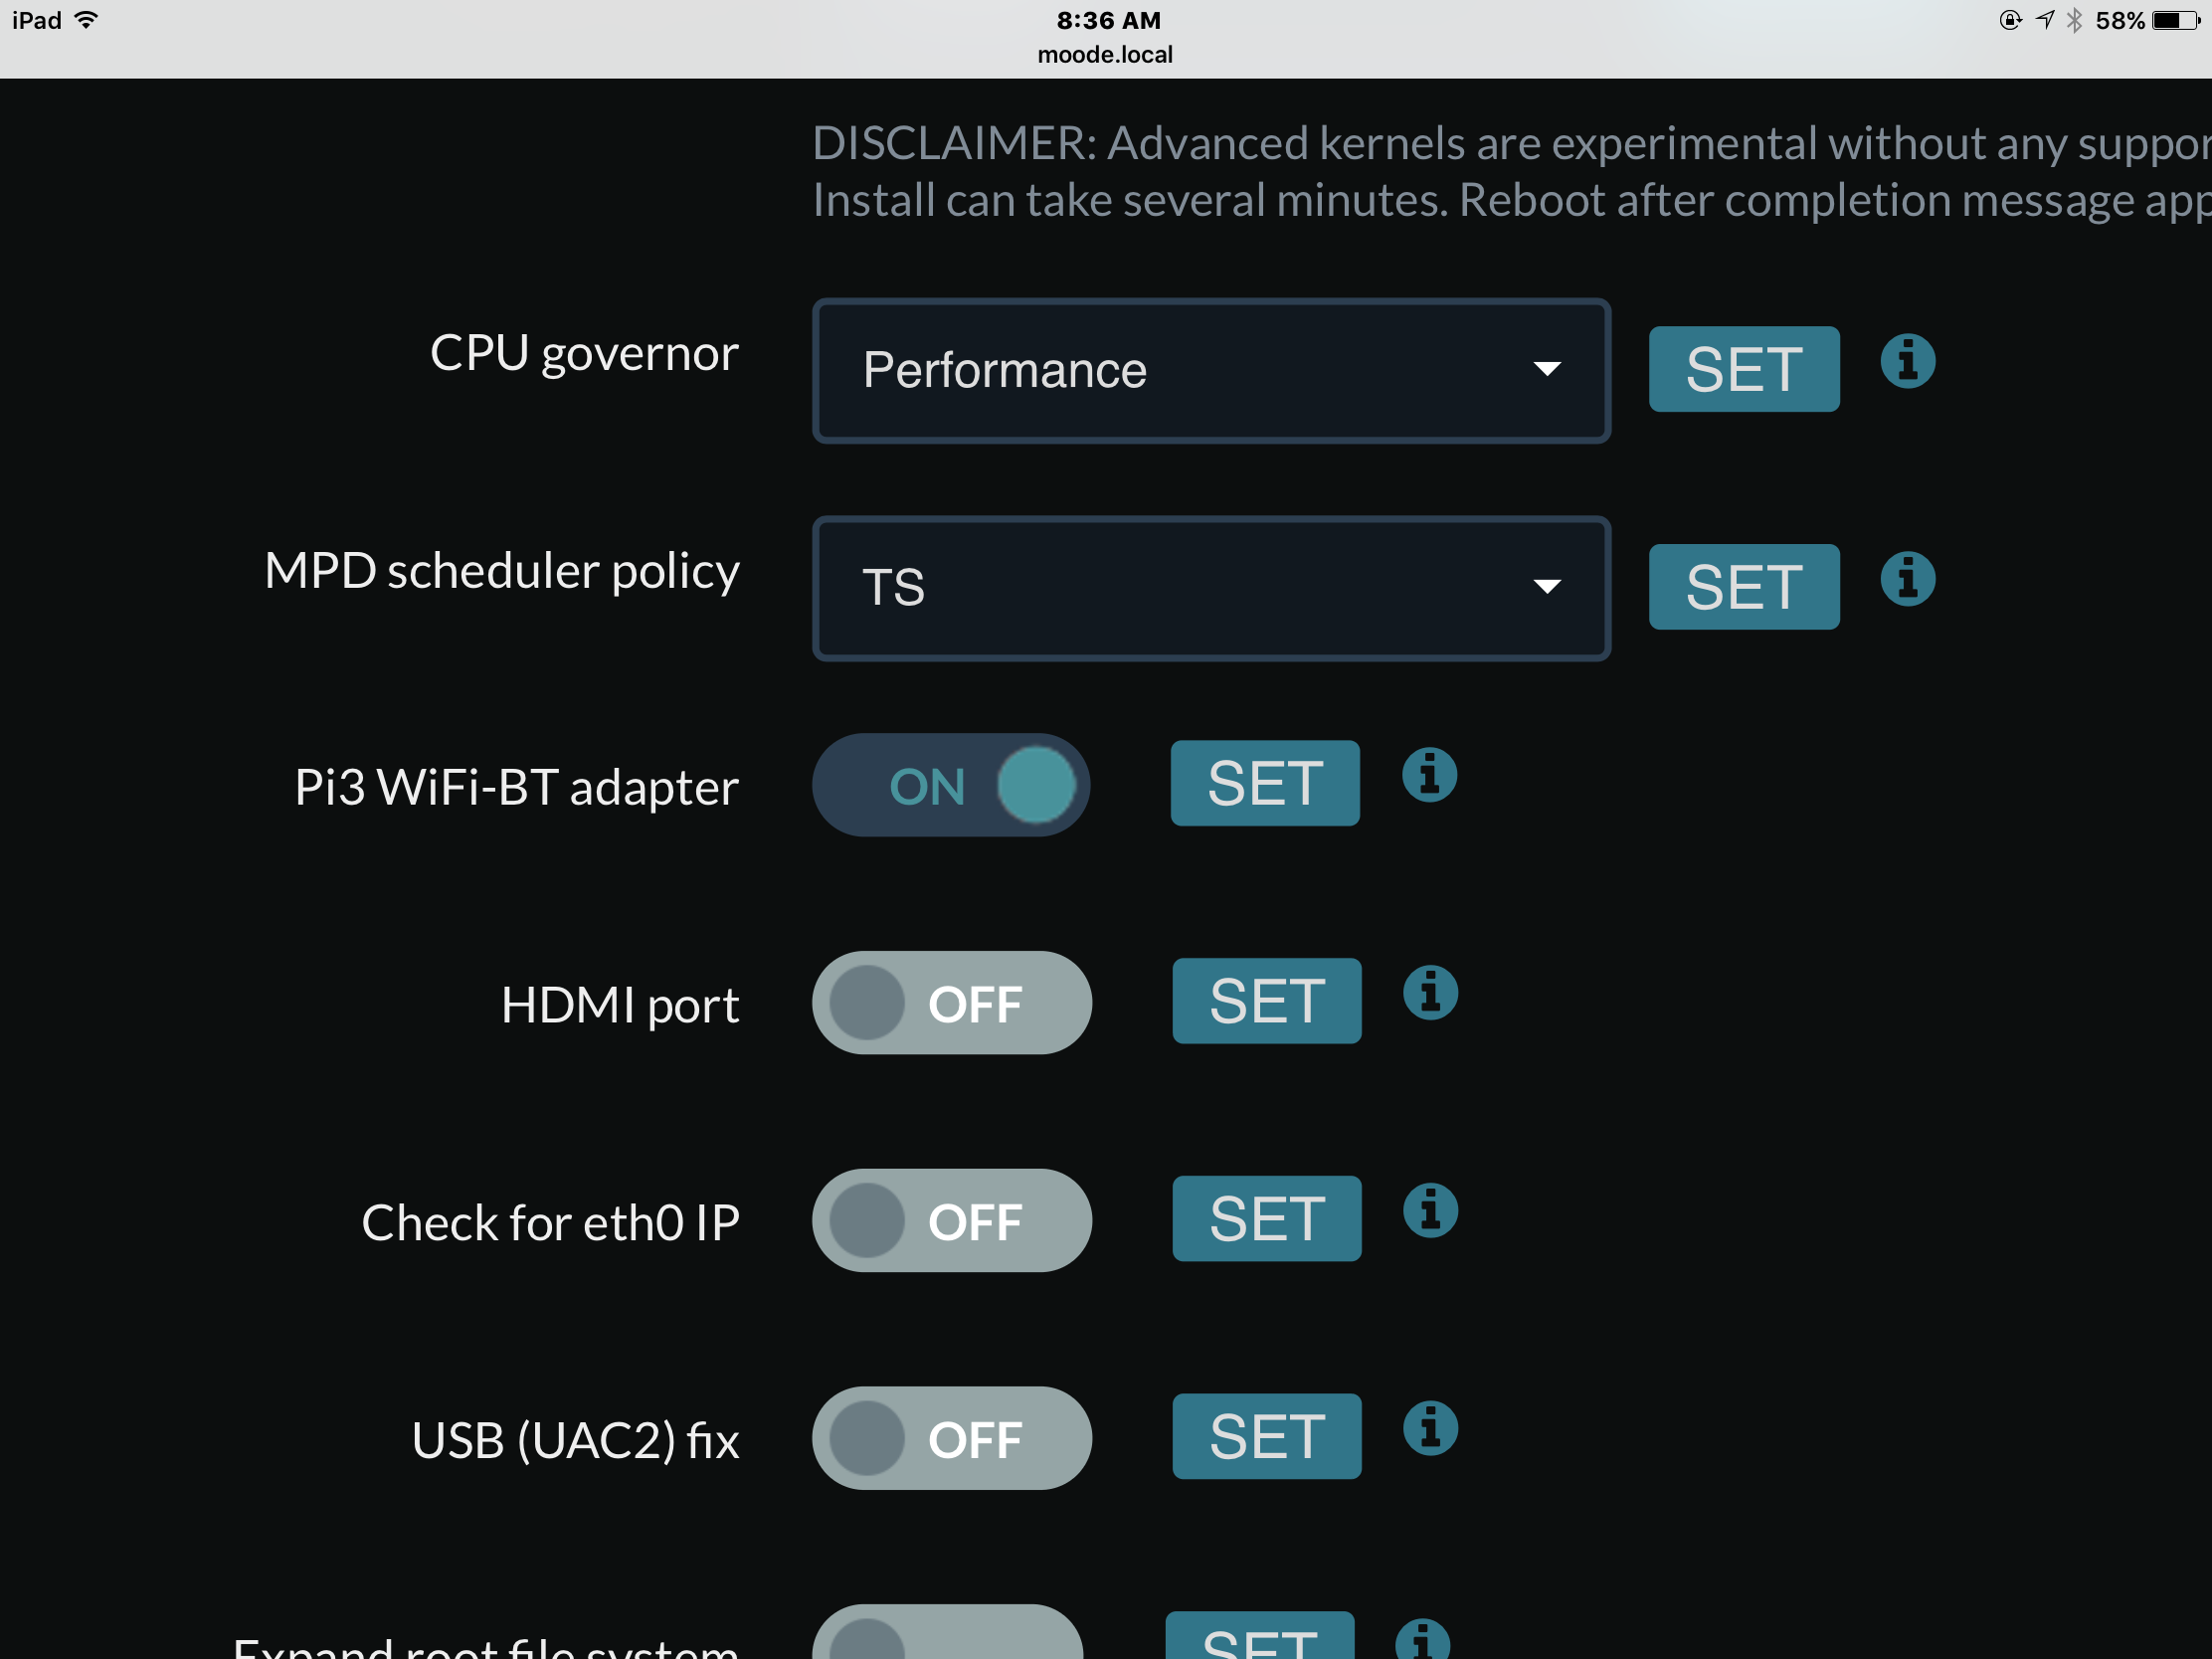Click the CPU governor dropdown arrow
2212x1659 pixels.
click(x=1547, y=369)
